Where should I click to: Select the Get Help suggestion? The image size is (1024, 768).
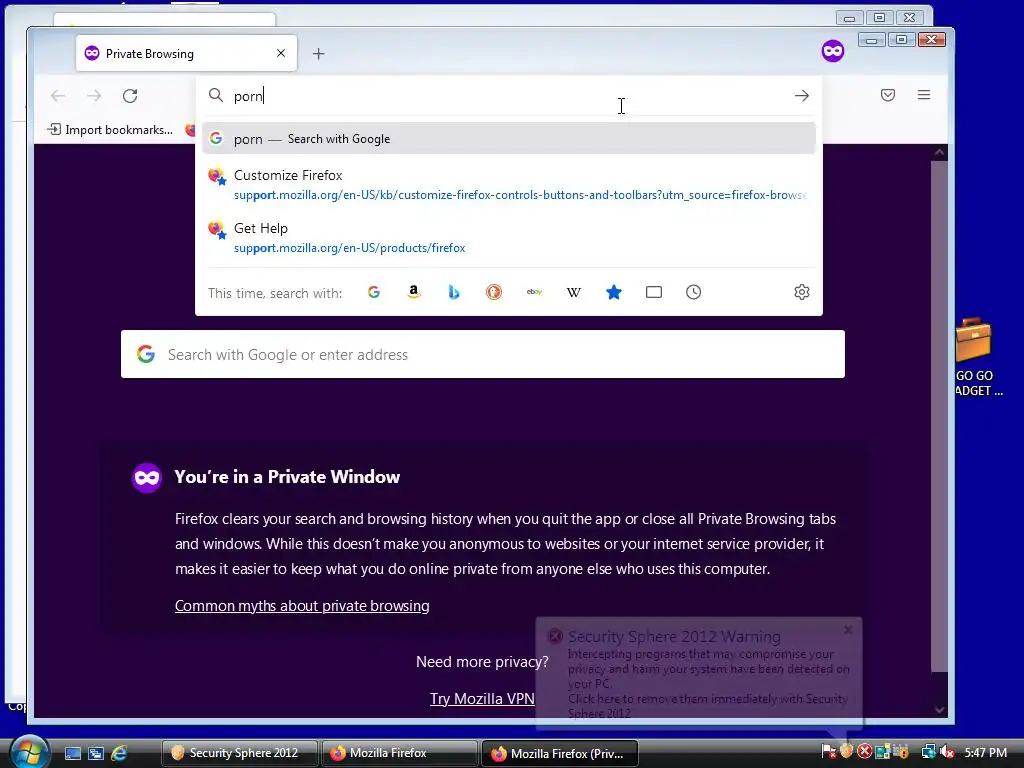tap(509, 238)
